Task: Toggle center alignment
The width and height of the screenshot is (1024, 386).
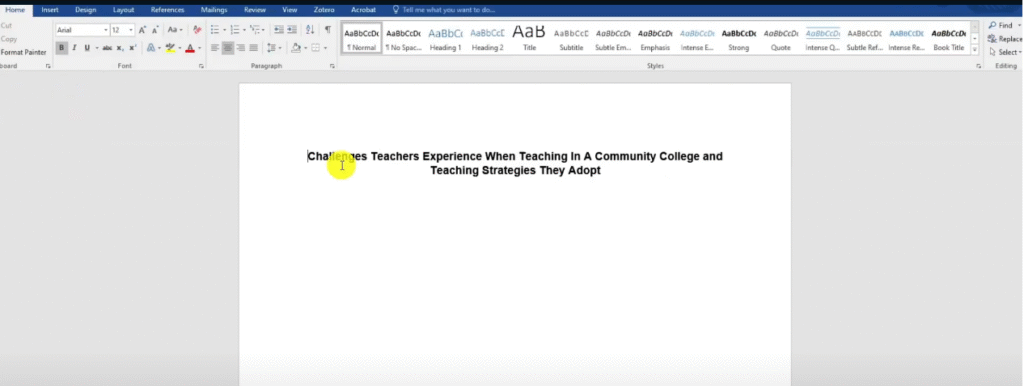Action: [228, 48]
